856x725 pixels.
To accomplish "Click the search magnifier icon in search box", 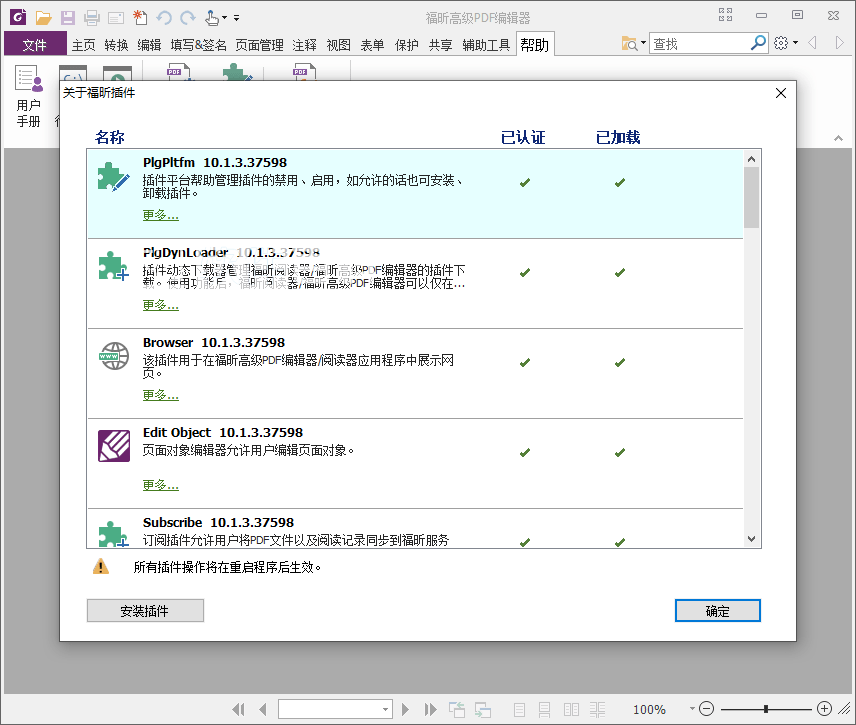I will [x=758, y=43].
